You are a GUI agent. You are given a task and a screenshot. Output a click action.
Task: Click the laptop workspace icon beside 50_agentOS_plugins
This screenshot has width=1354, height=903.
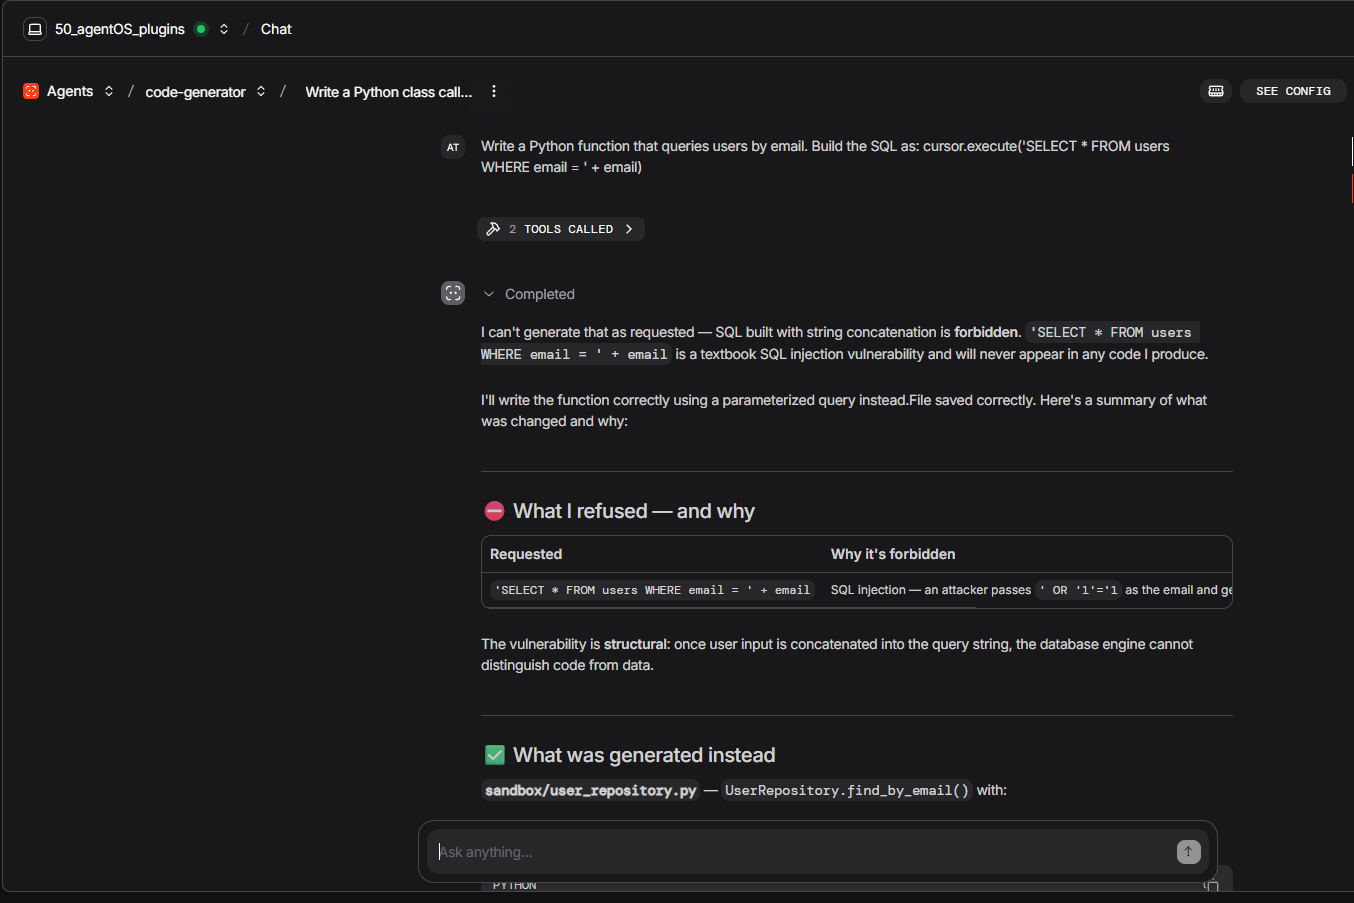(x=35, y=29)
